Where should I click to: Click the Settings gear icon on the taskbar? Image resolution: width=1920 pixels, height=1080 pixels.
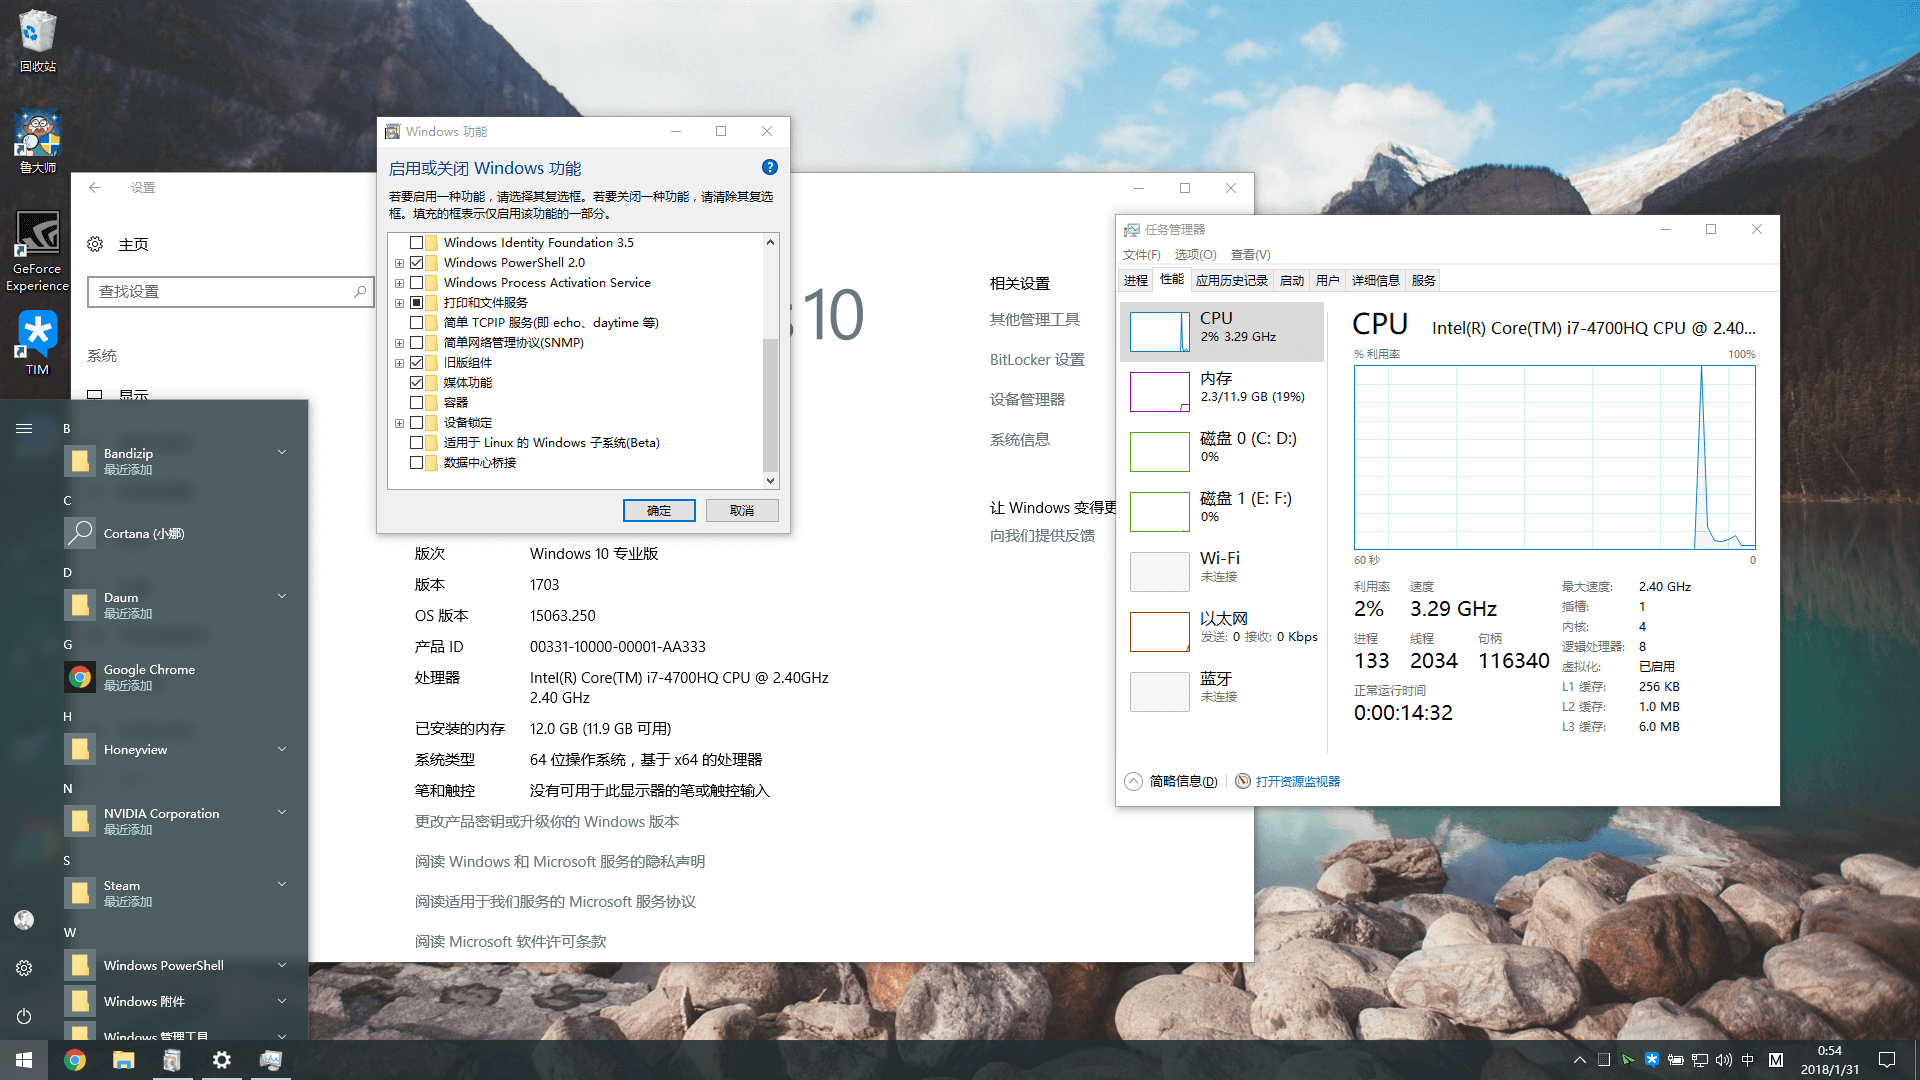(221, 1060)
